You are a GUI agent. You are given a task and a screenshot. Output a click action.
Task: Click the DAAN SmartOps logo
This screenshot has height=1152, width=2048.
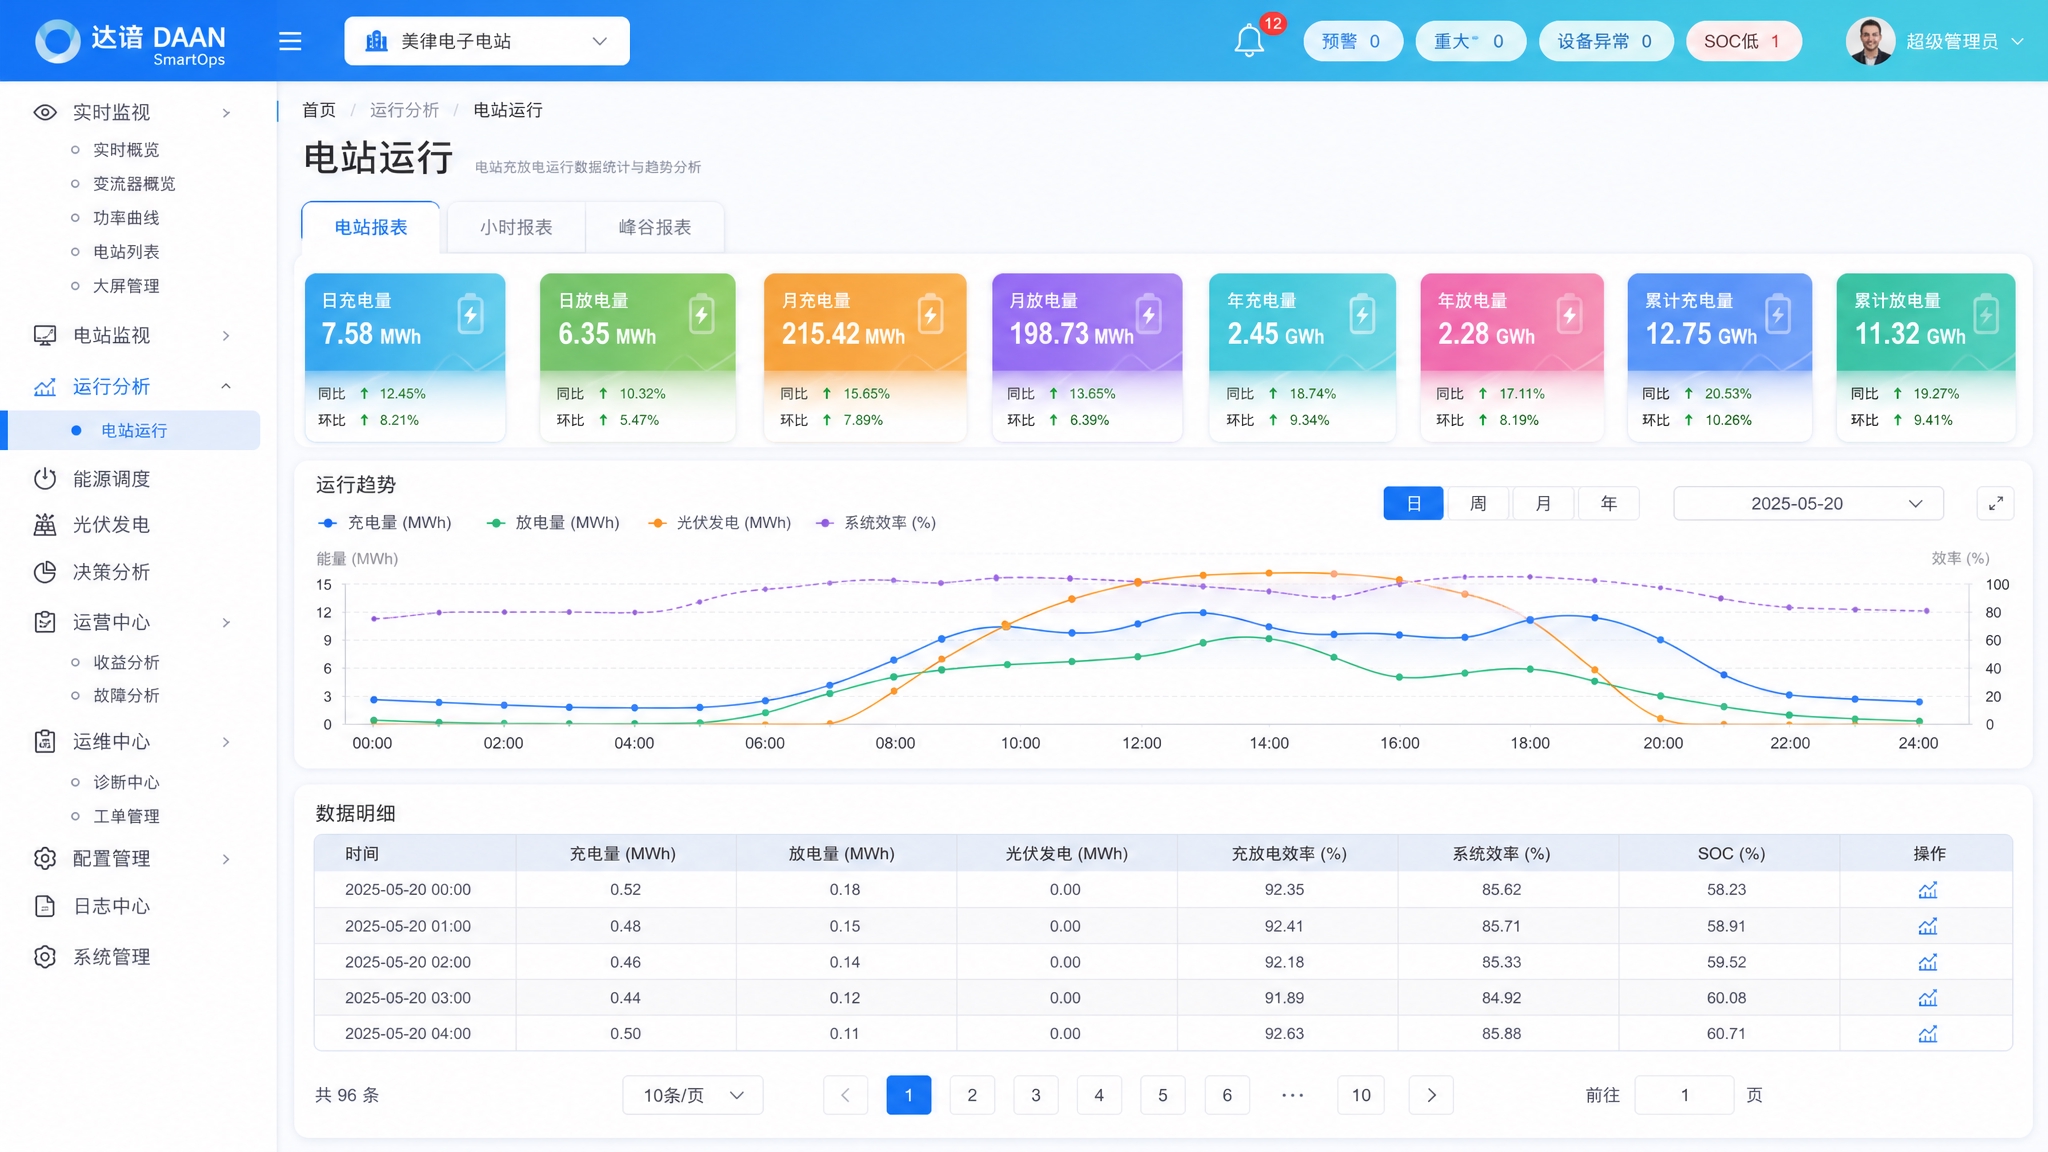tap(130, 42)
